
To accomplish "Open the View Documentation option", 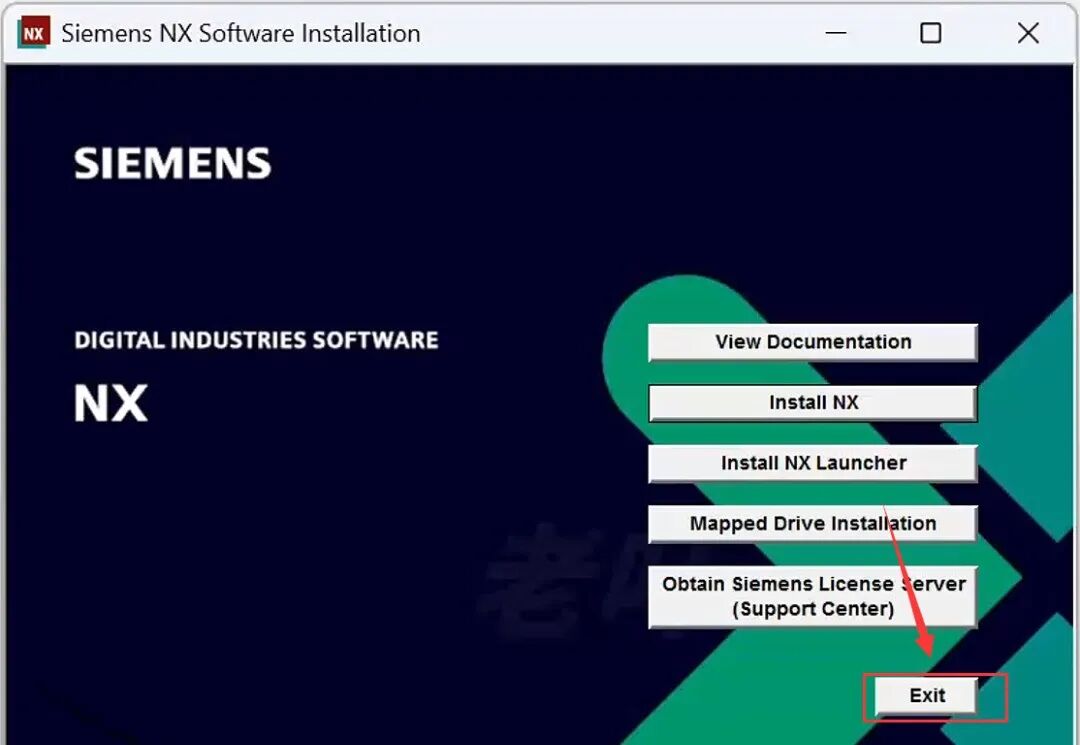I will pos(813,342).
